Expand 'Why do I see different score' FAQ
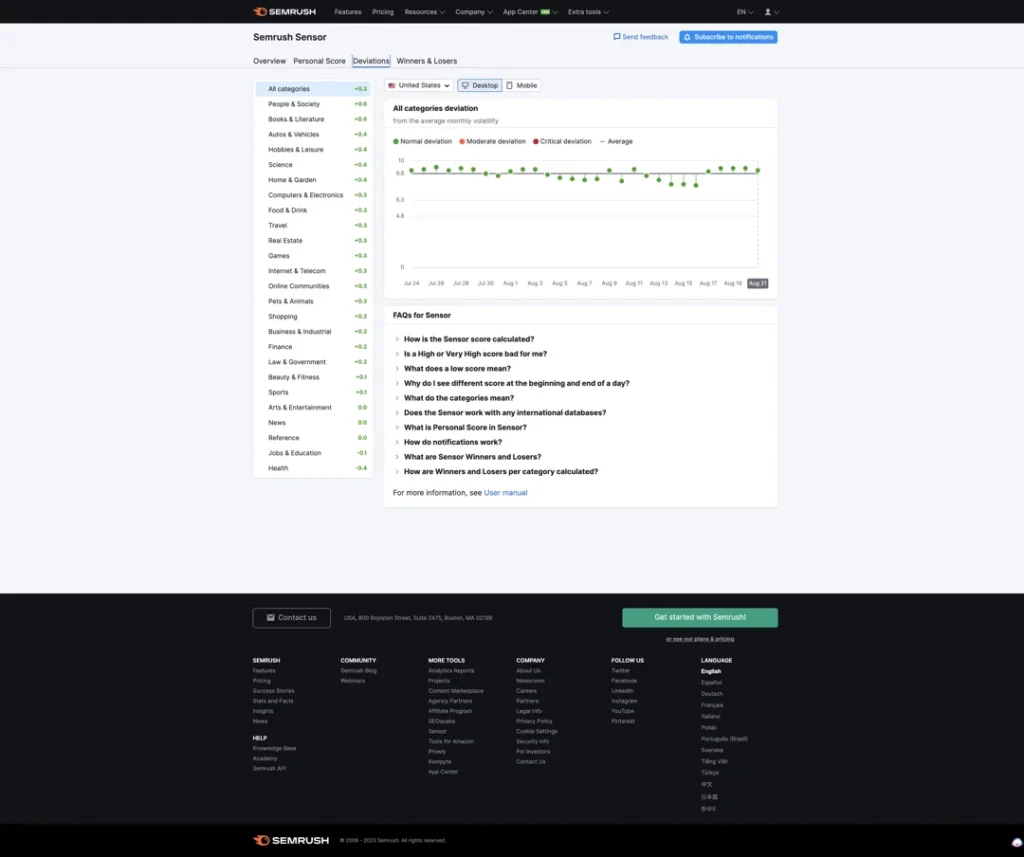This screenshot has height=857, width=1024. click(516, 383)
